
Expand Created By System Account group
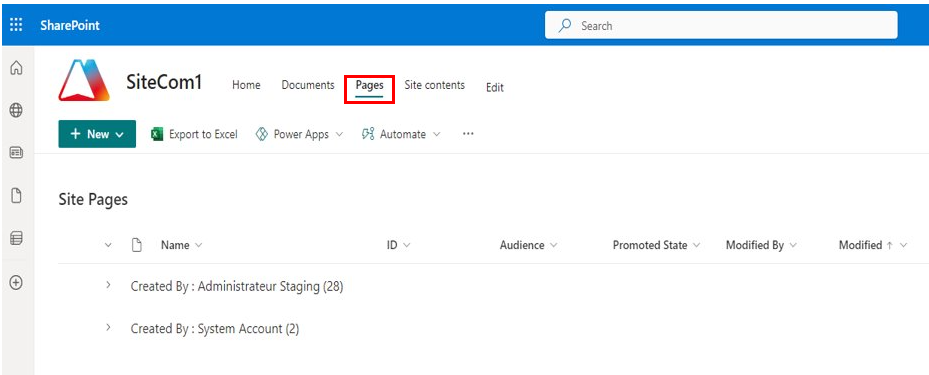pyautogui.click(x=108, y=328)
